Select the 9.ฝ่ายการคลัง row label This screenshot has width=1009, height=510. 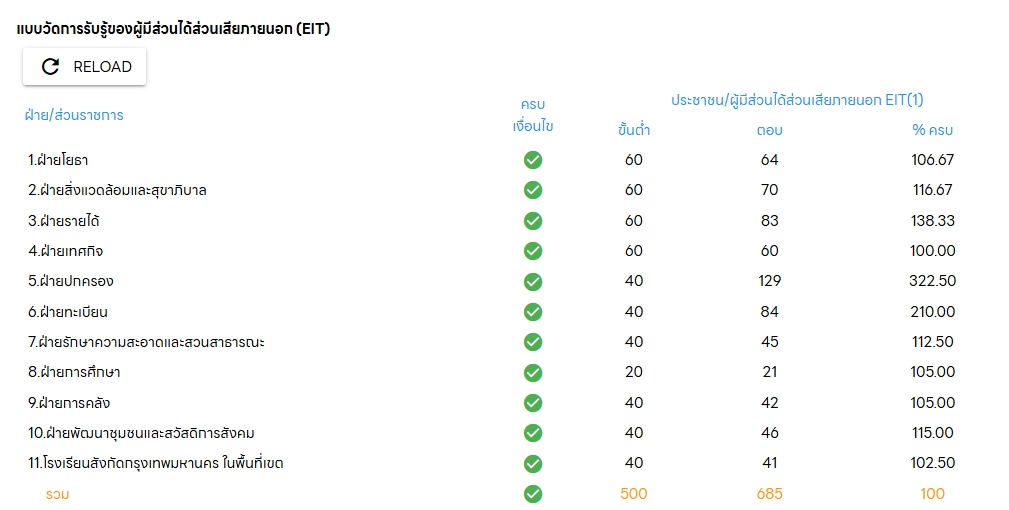pos(69,403)
